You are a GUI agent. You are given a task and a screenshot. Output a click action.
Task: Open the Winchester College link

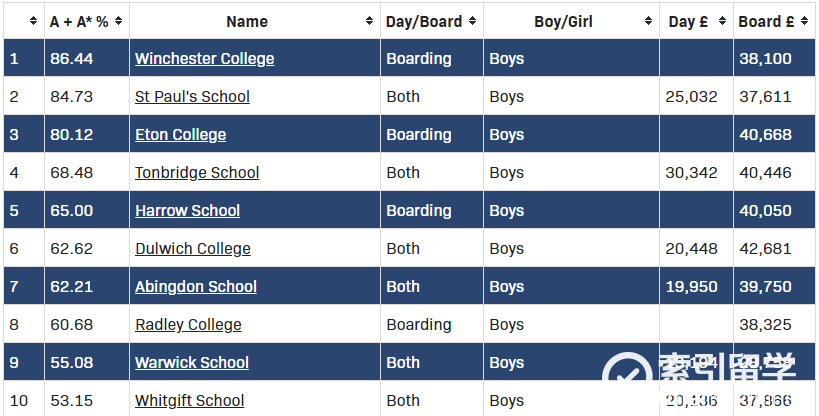click(x=205, y=59)
